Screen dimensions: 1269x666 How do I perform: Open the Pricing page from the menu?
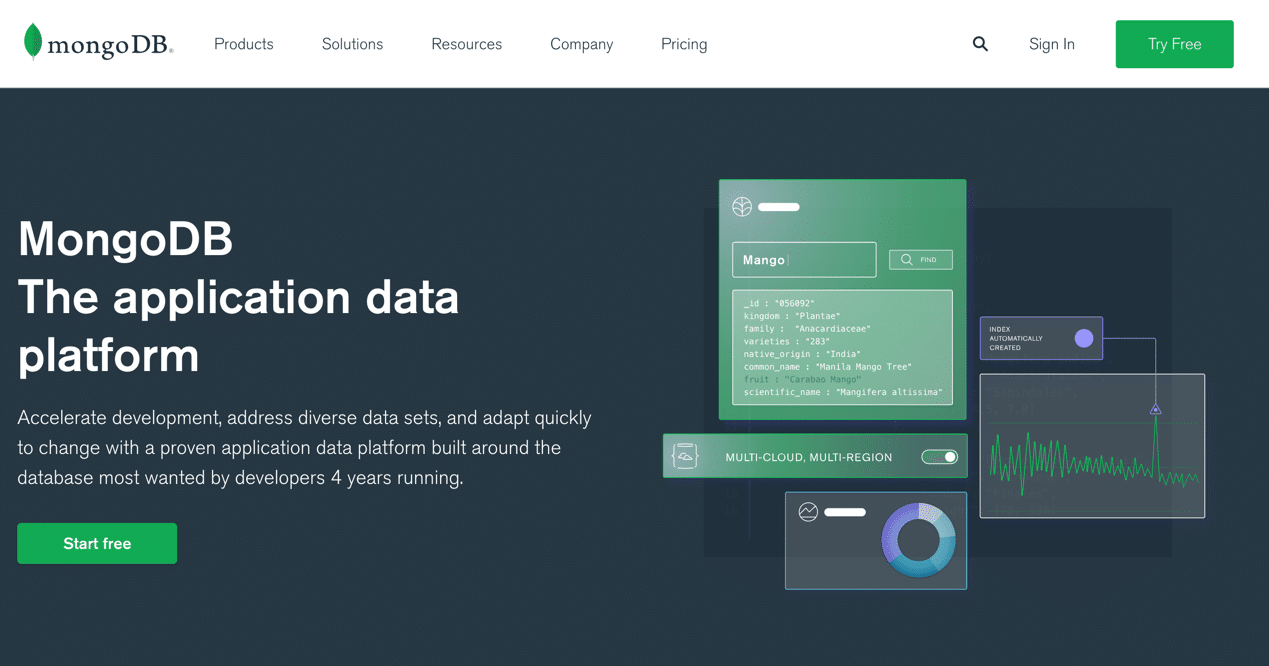683,44
